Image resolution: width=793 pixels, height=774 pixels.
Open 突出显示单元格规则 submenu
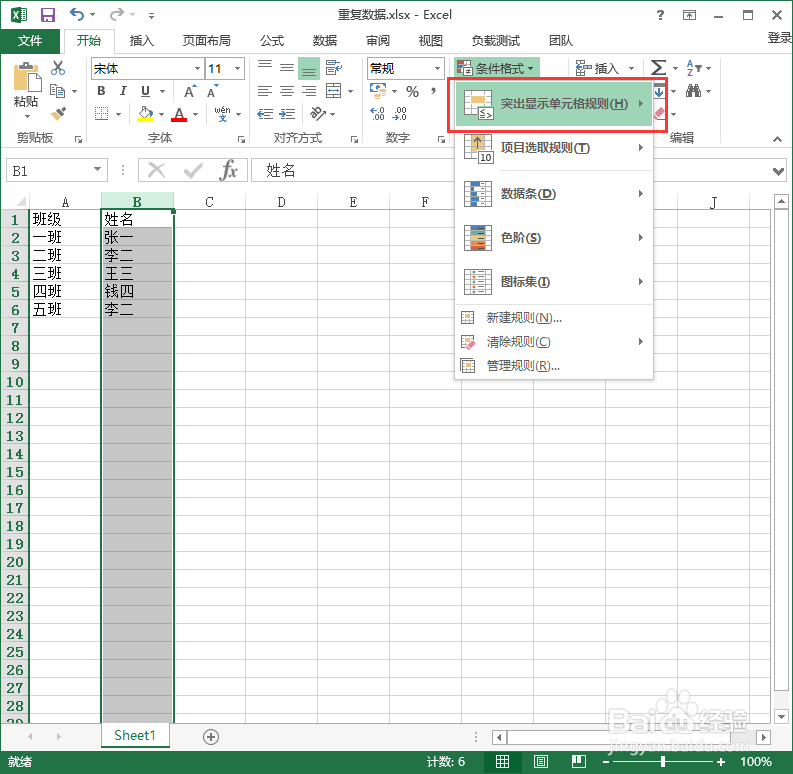(554, 104)
